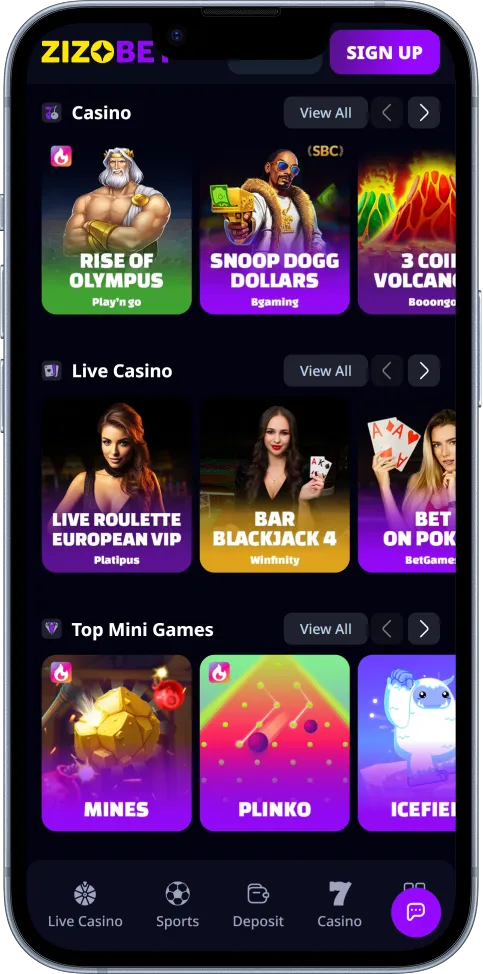This screenshot has height=974, width=483.
Task: Click View All for Casino section
Action: click(x=325, y=112)
